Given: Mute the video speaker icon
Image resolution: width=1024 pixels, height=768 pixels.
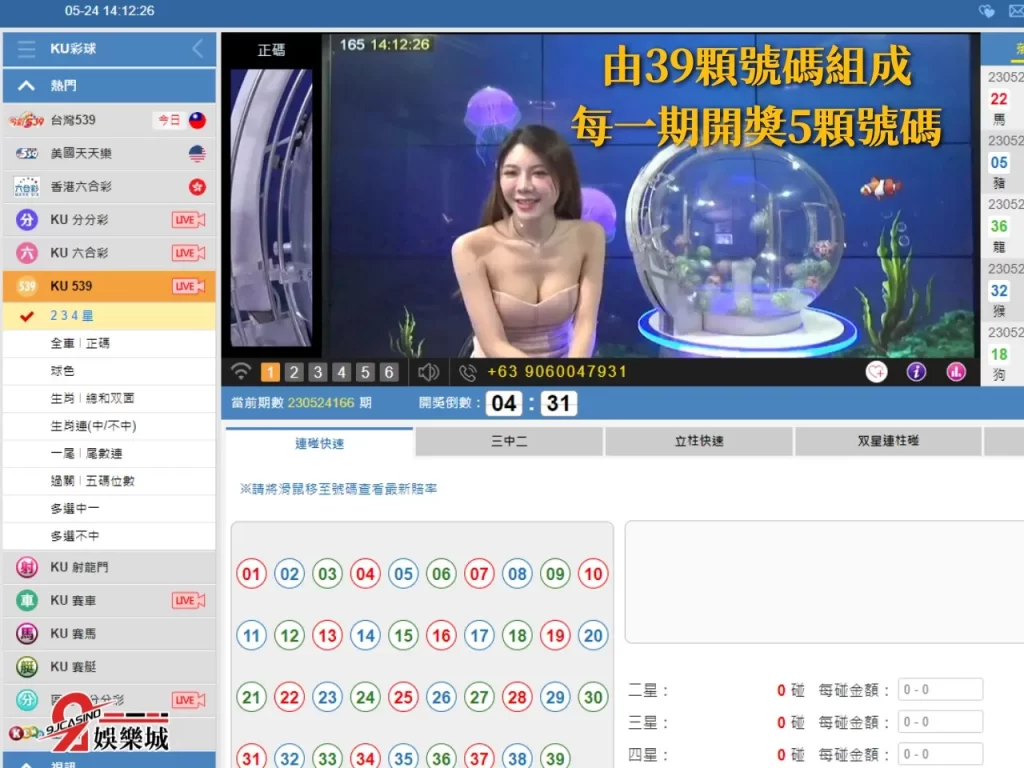Looking at the screenshot, I should [429, 371].
